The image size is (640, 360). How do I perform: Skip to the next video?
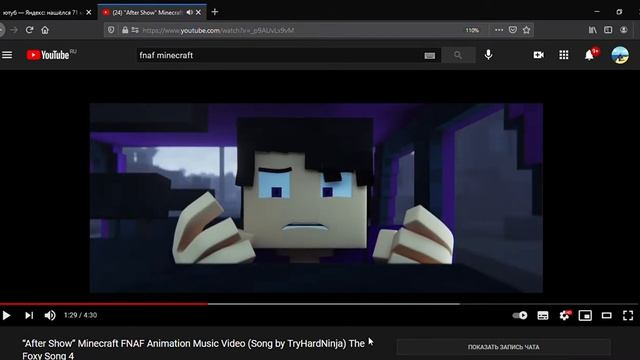(x=29, y=315)
